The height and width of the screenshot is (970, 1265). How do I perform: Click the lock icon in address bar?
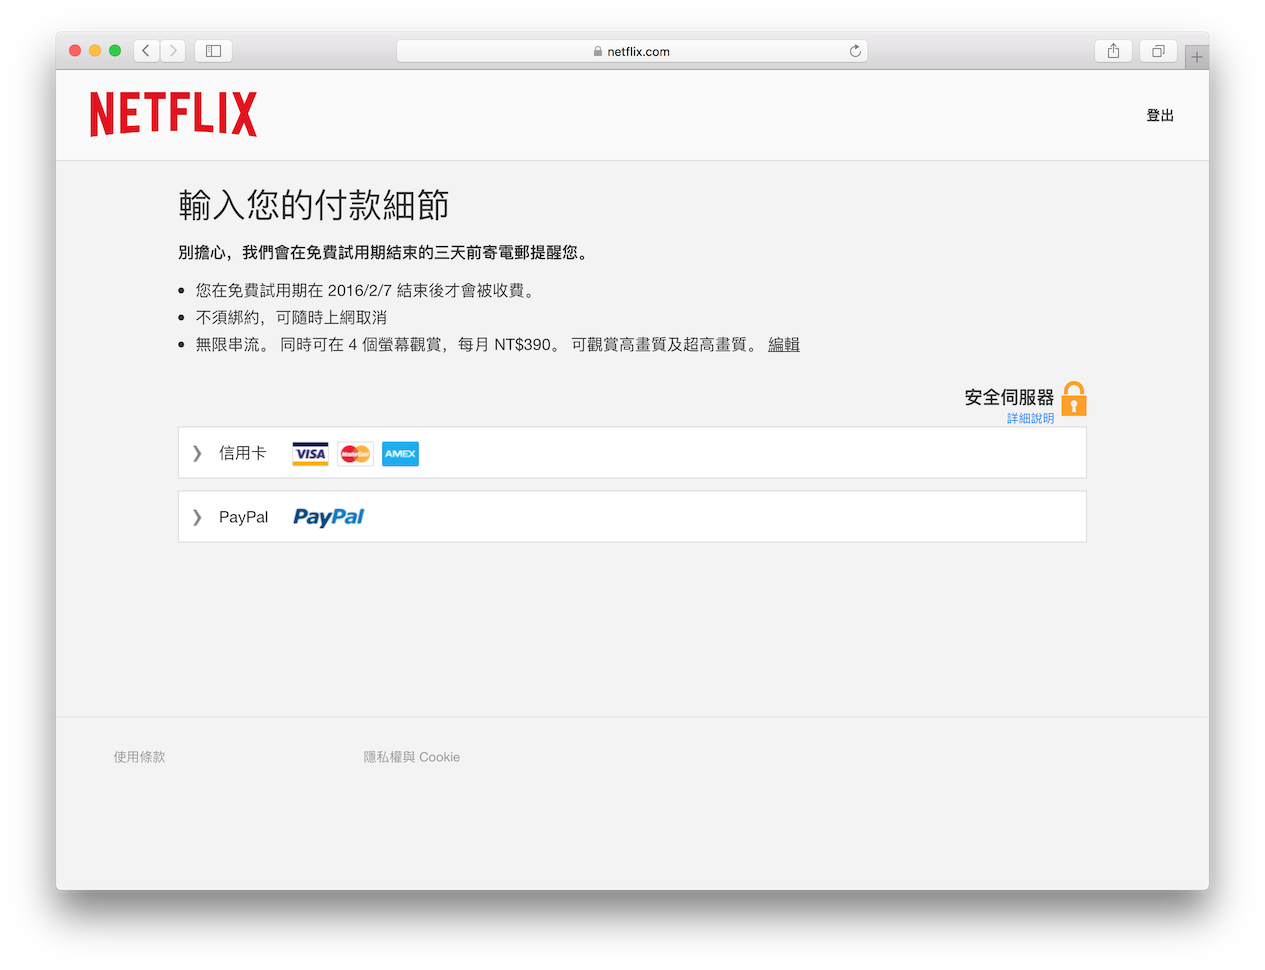(x=598, y=51)
